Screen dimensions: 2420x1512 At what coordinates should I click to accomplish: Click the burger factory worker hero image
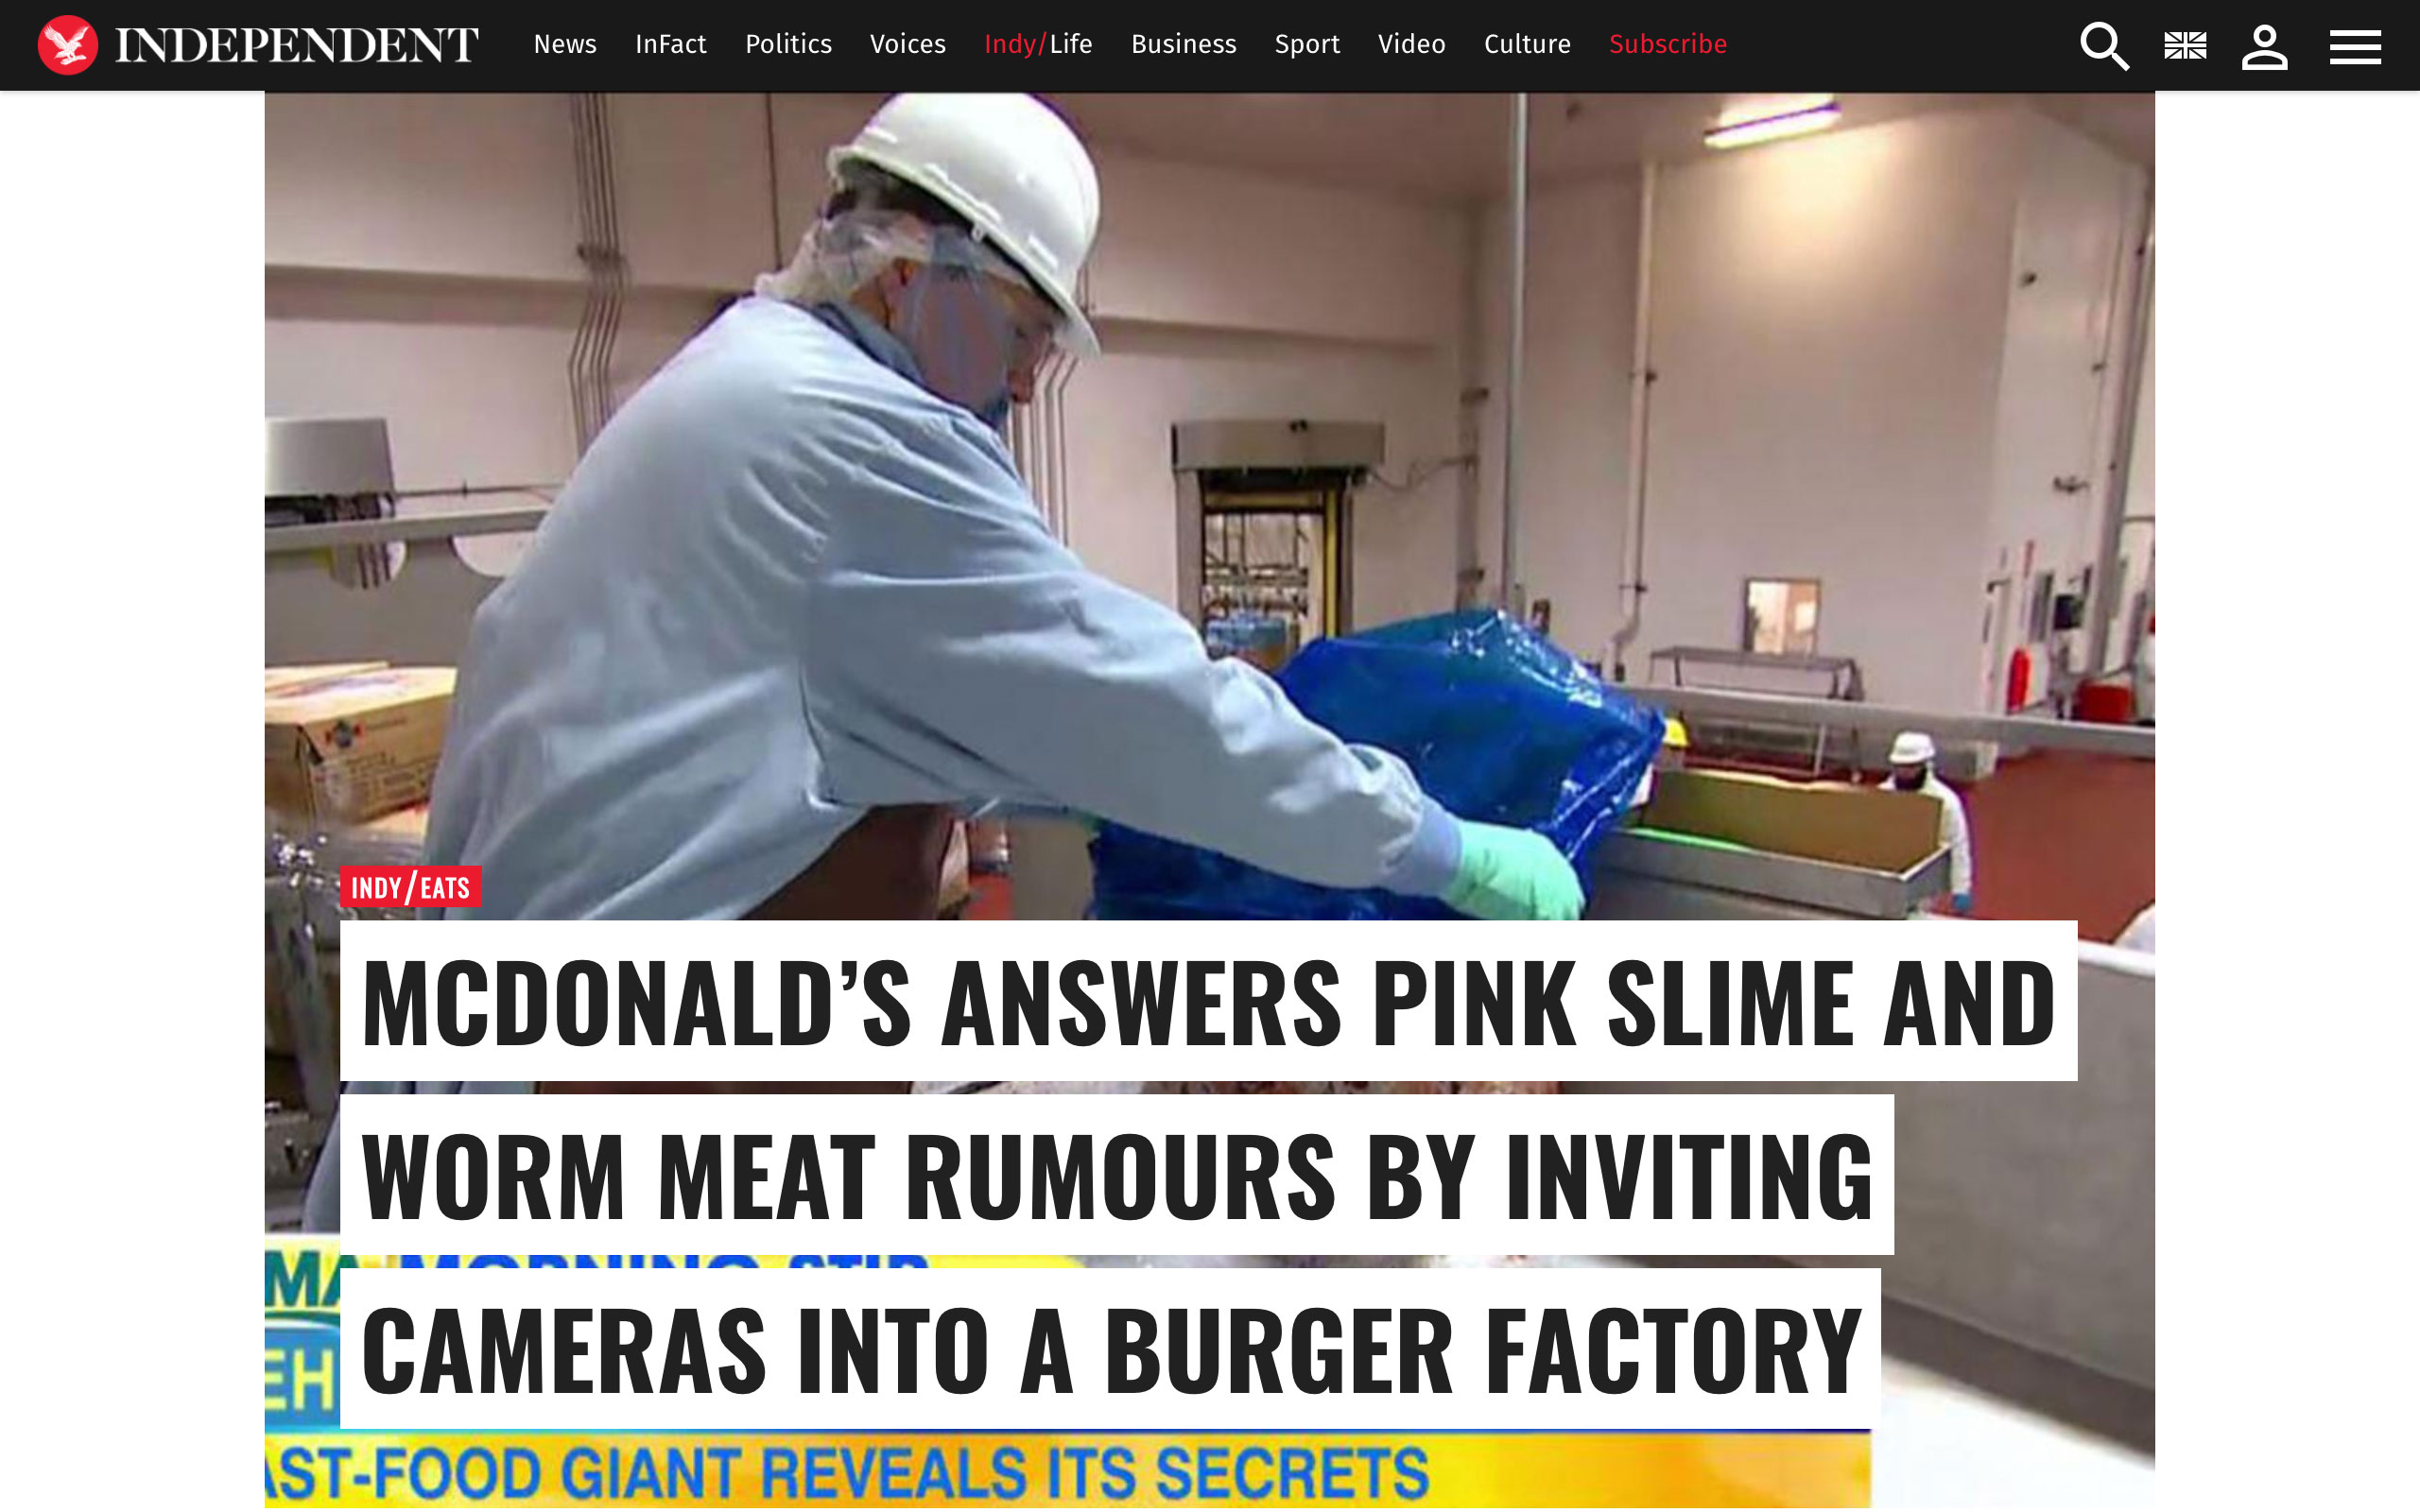click(1209, 500)
